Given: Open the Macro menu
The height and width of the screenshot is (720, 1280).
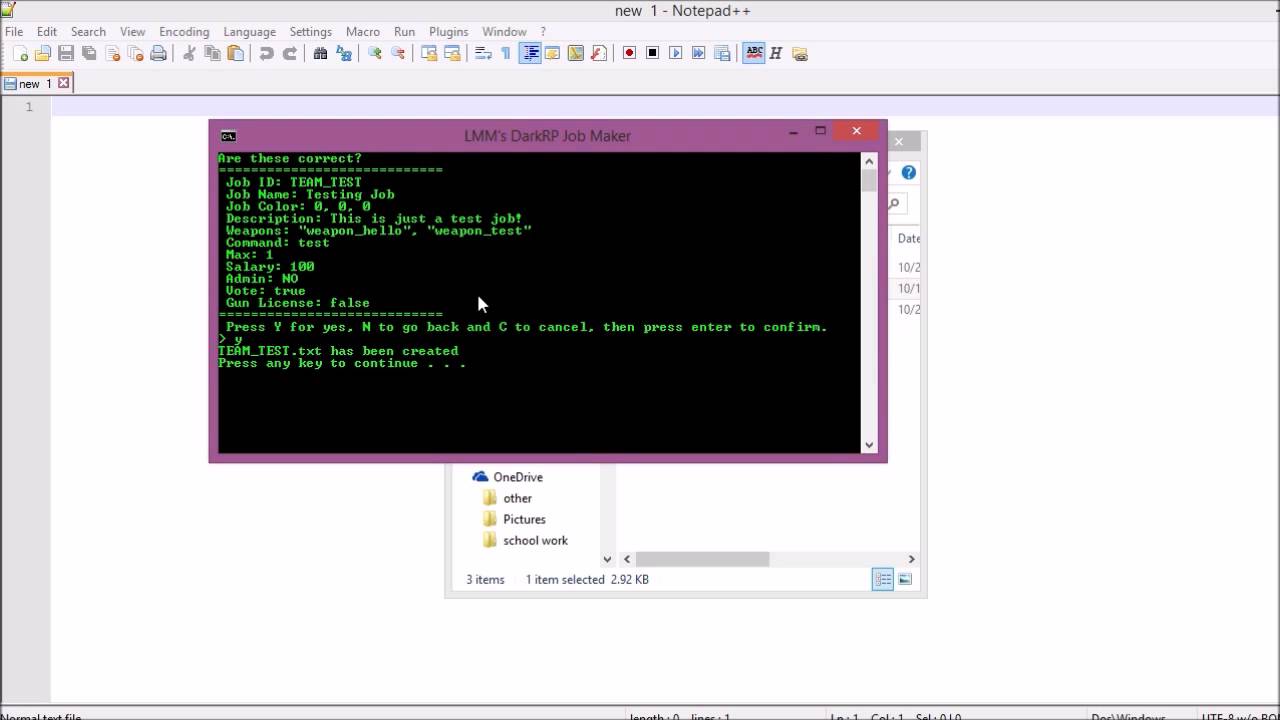Looking at the screenshot, I should pos(363,32).
